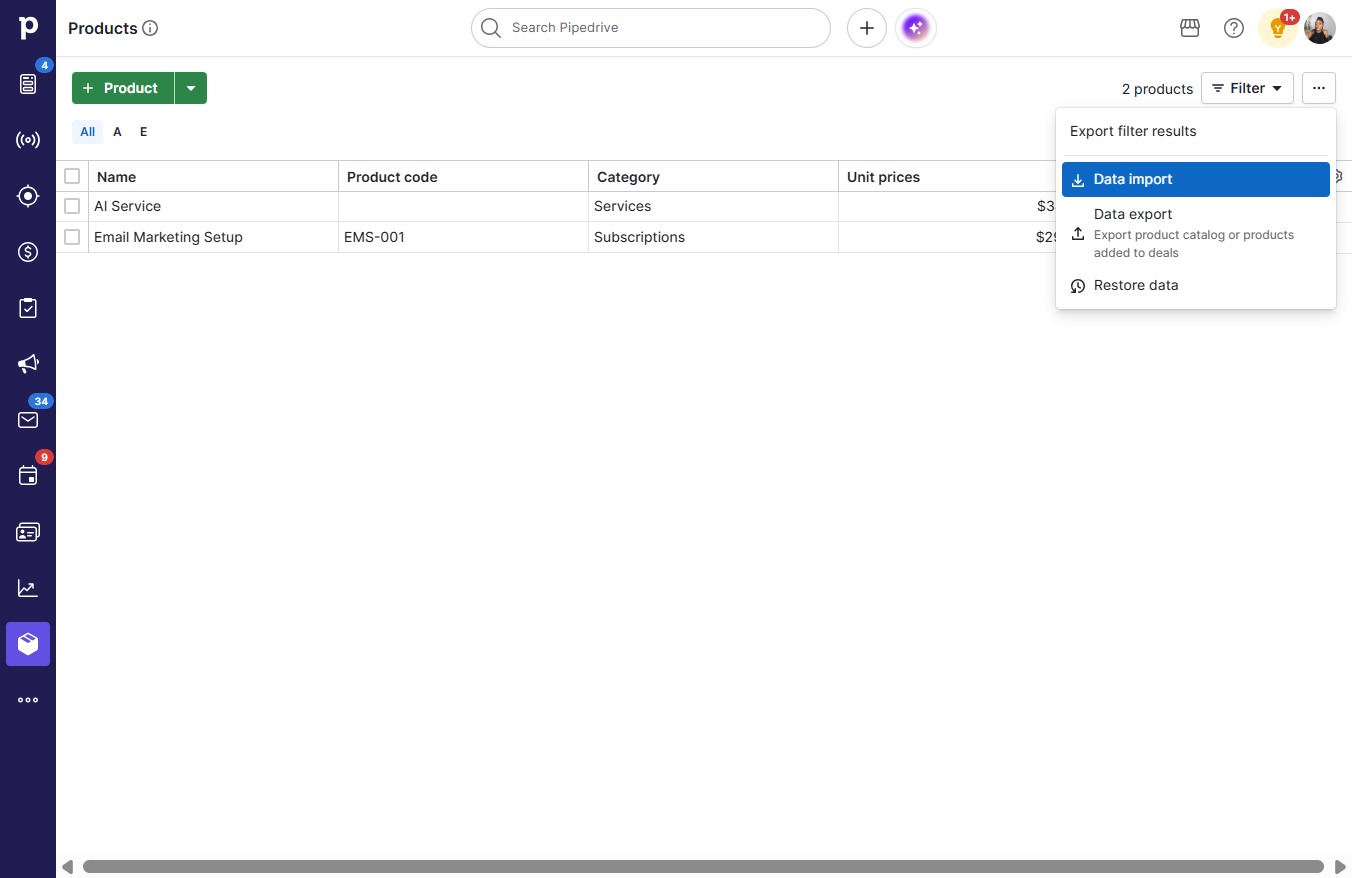1352x878 pixels.
Task: Click the Restore data clock icon
Action: (1078, 286)
